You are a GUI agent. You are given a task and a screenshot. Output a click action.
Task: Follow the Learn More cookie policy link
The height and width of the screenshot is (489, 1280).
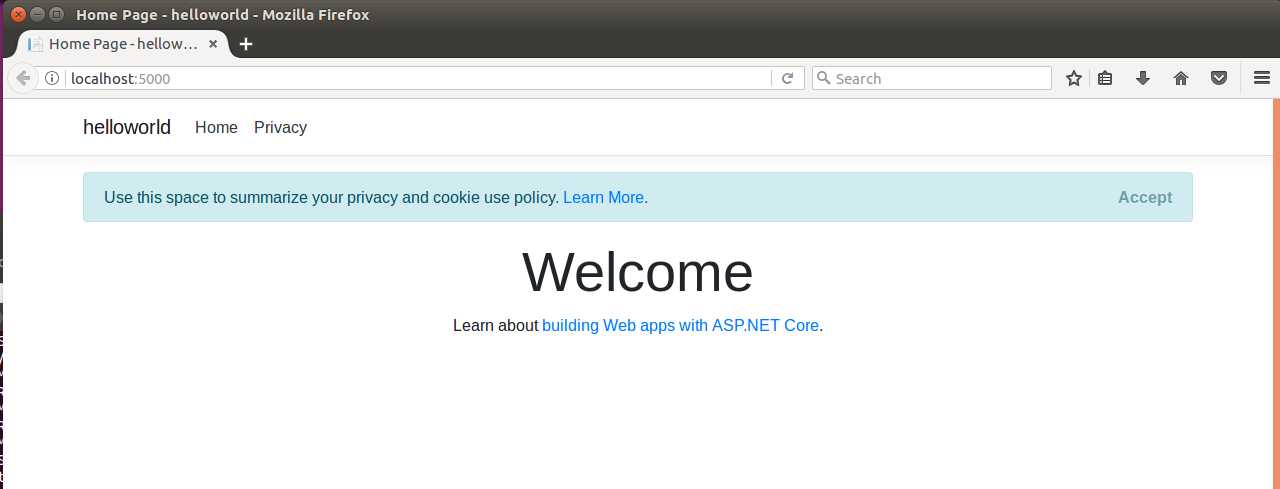(x=604, y=197)
